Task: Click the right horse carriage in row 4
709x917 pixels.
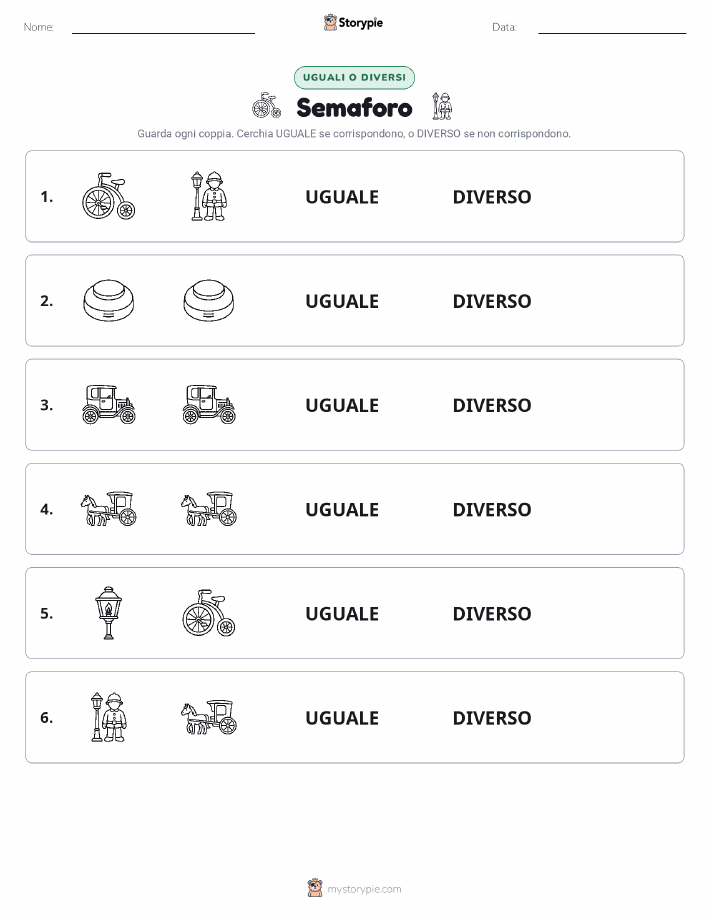Action: (209, 508)
